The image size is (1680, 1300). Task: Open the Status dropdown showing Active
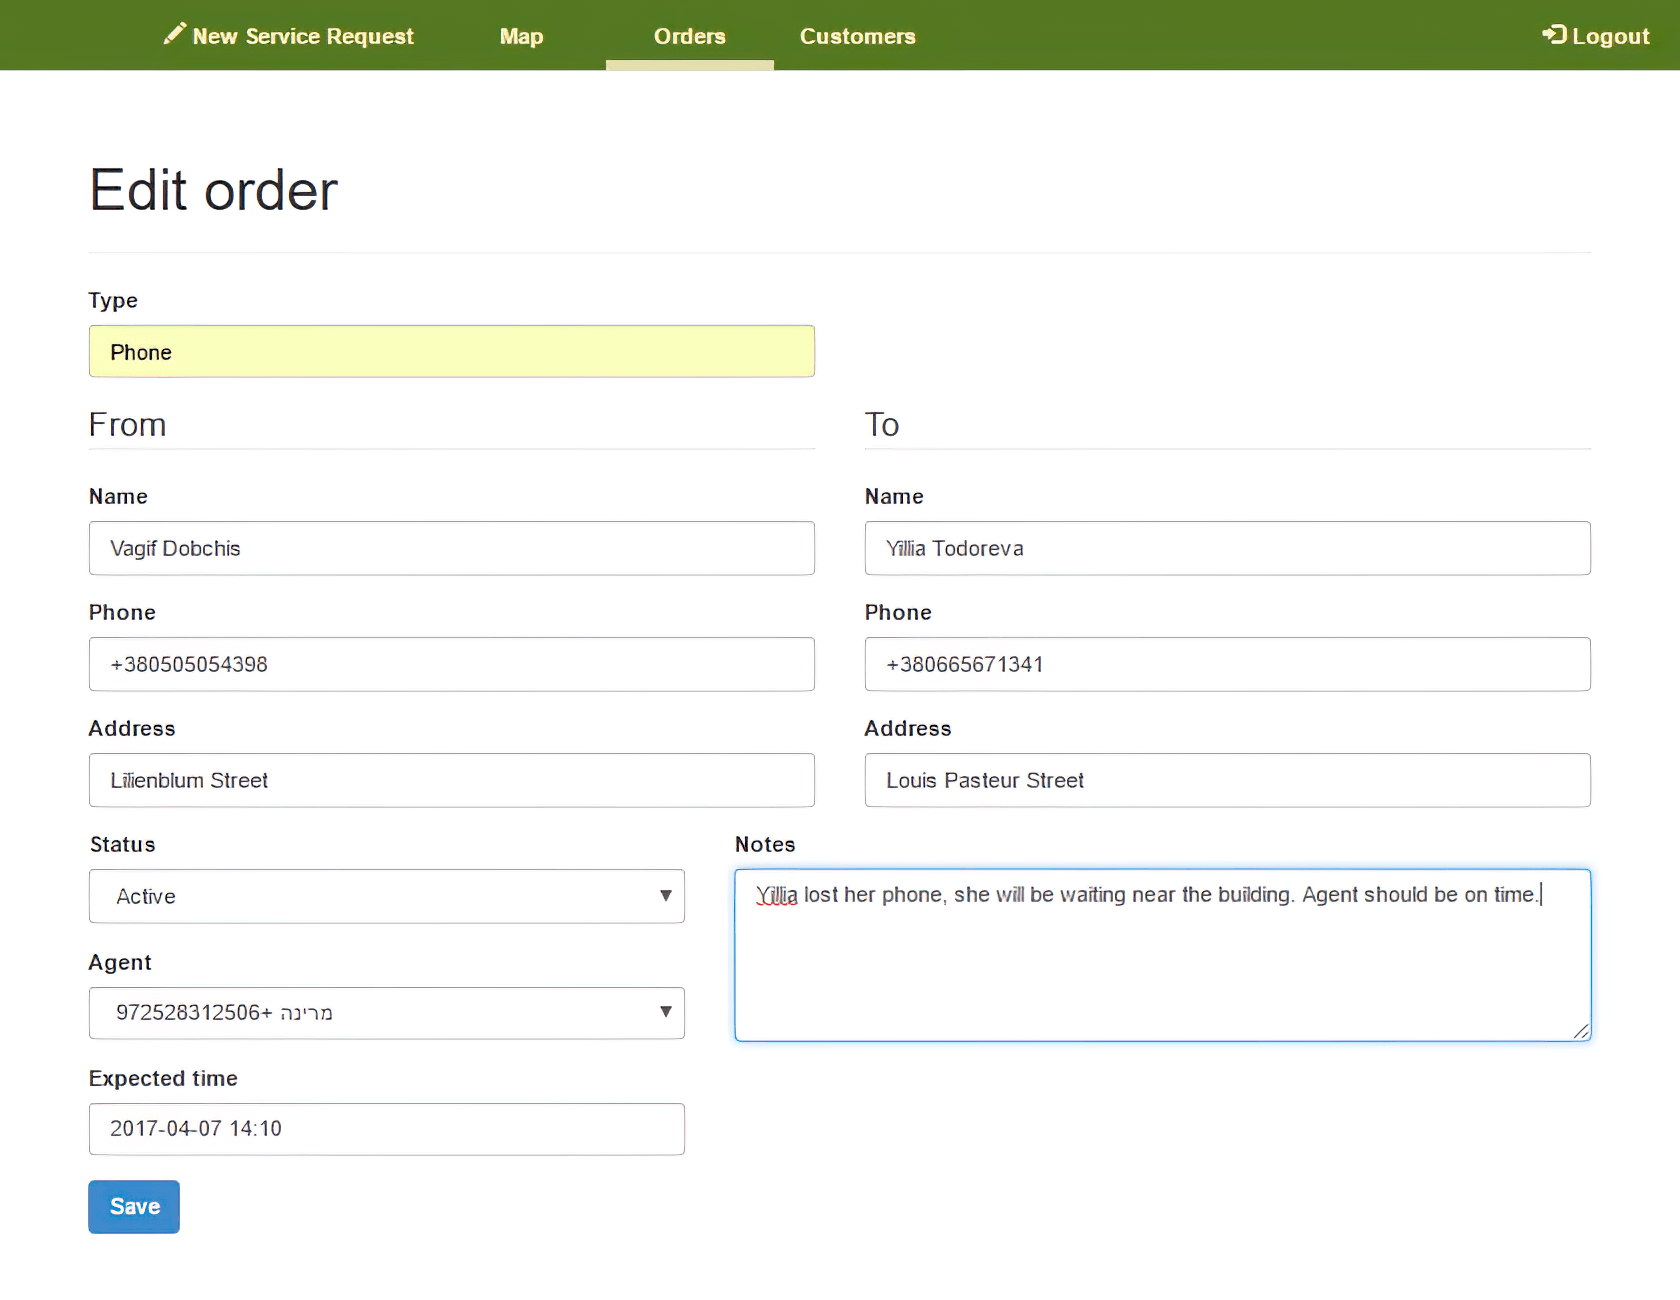pyautogui.click(x=386, y=896)
